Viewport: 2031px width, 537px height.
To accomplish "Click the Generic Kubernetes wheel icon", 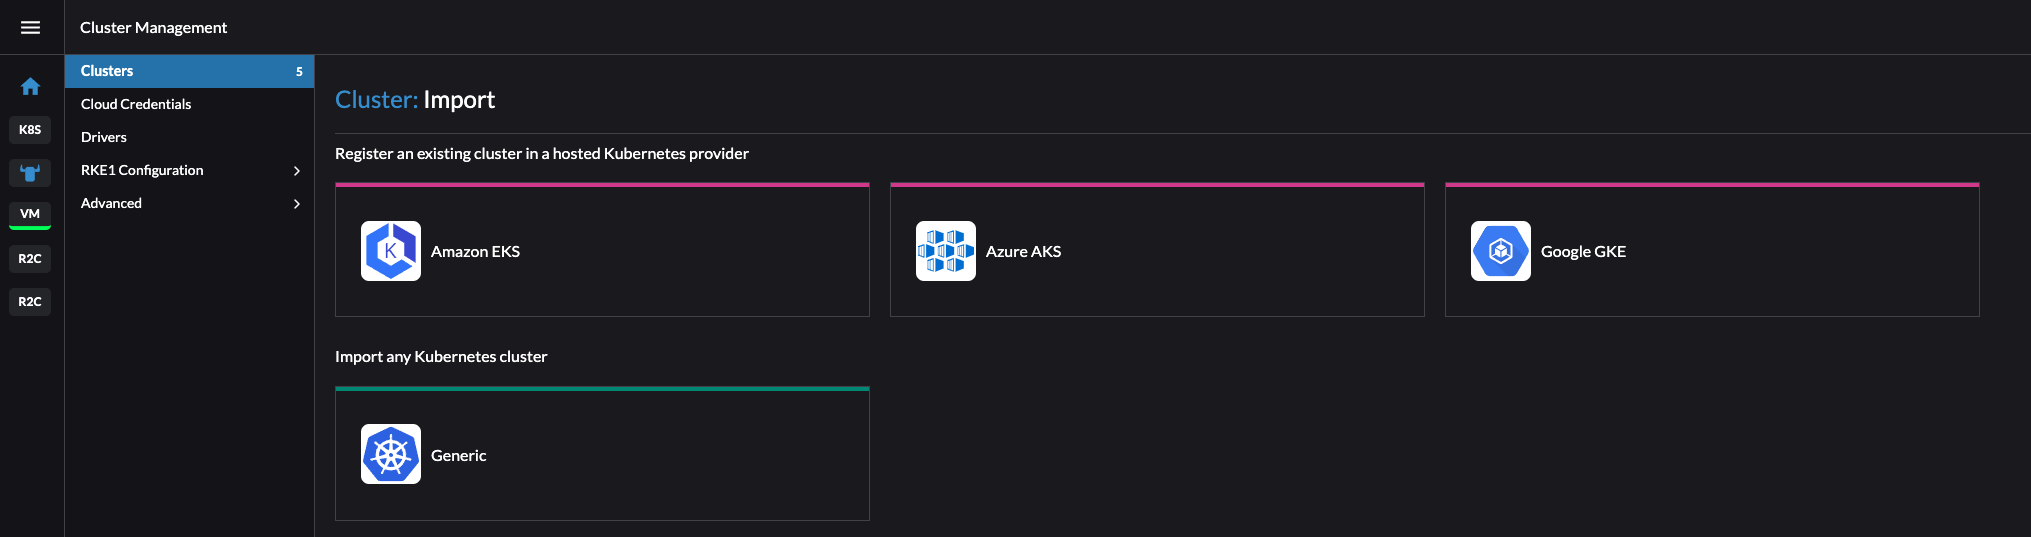I will 391,454.
